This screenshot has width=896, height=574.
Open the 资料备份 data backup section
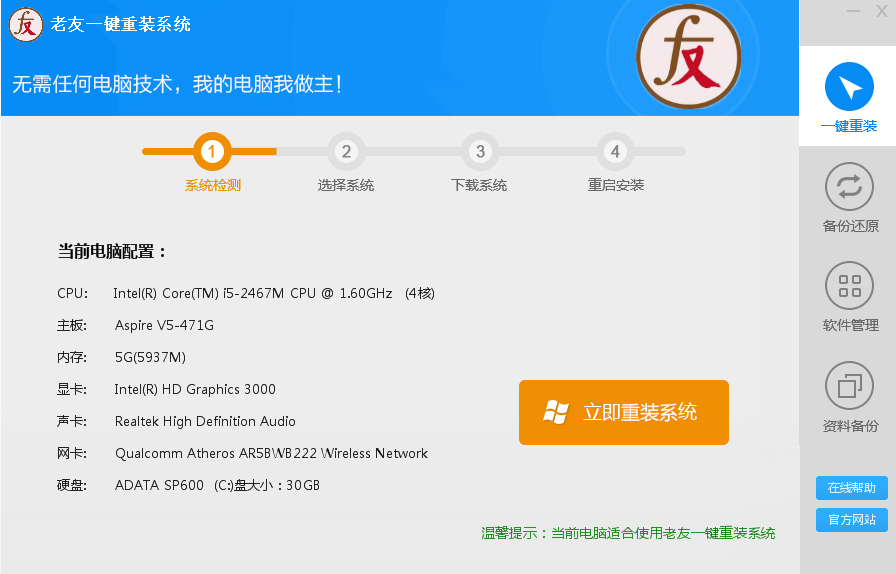tap(850, 397)
